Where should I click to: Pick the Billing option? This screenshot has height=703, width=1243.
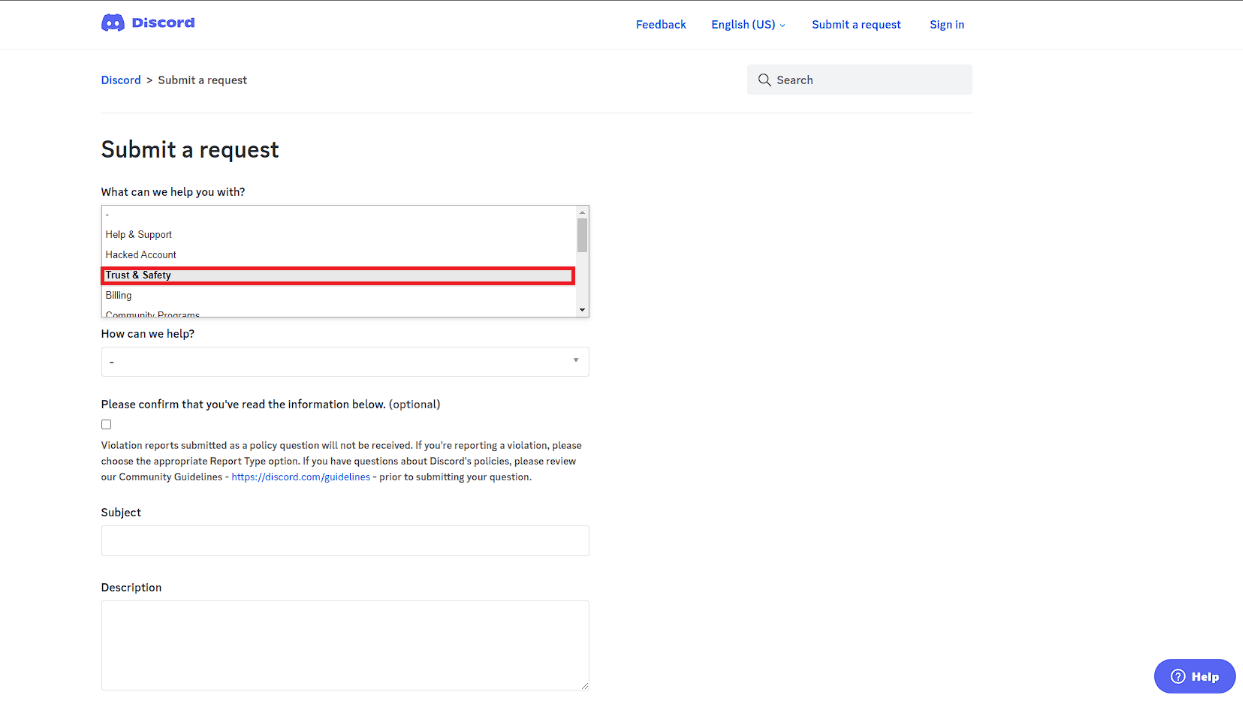(119, 296)
